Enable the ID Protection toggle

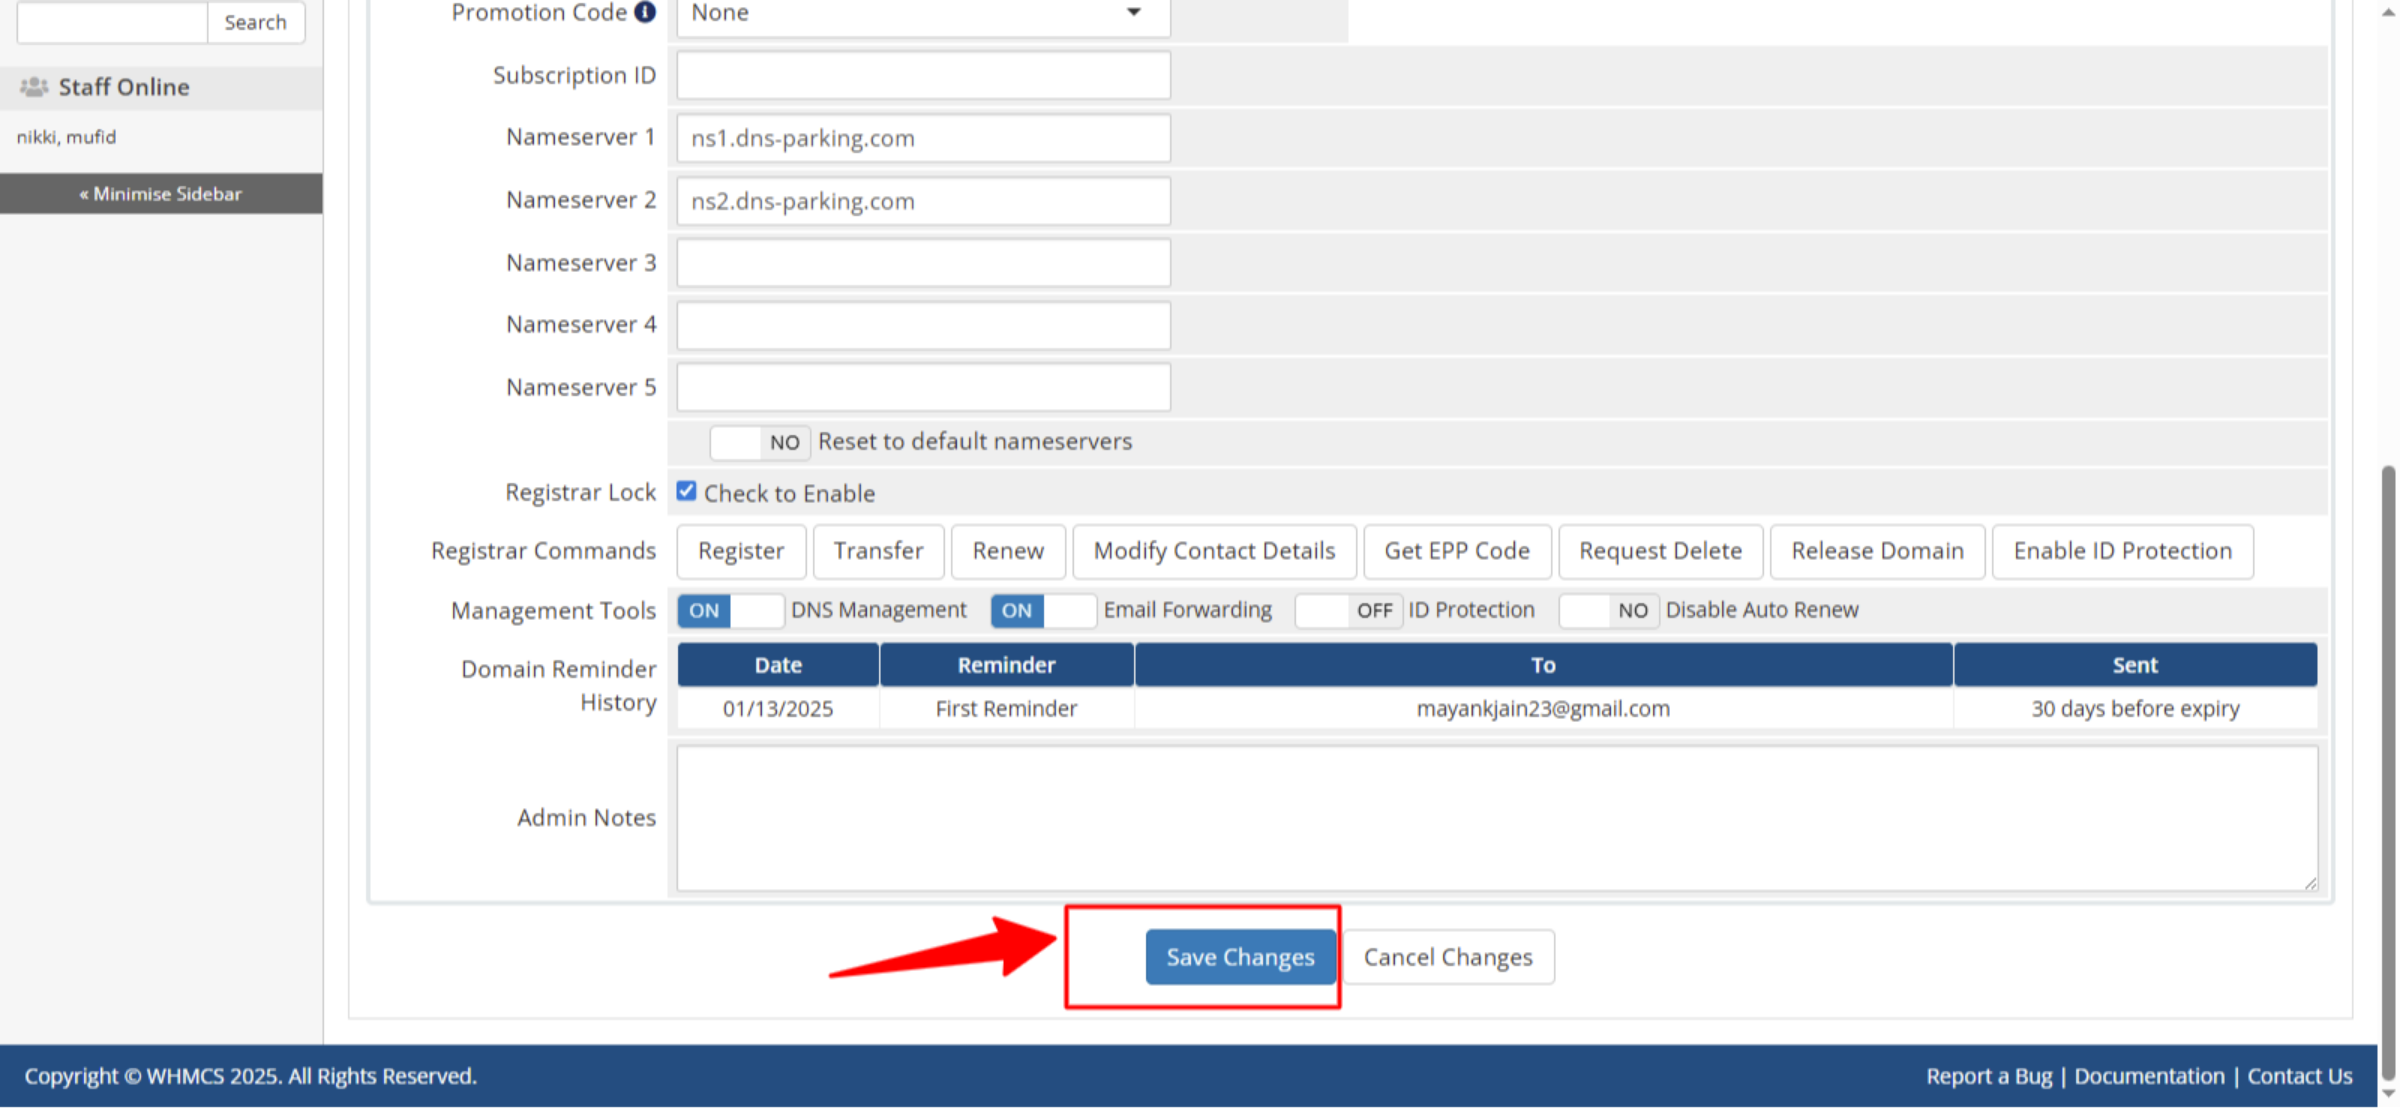point(1347,610)
